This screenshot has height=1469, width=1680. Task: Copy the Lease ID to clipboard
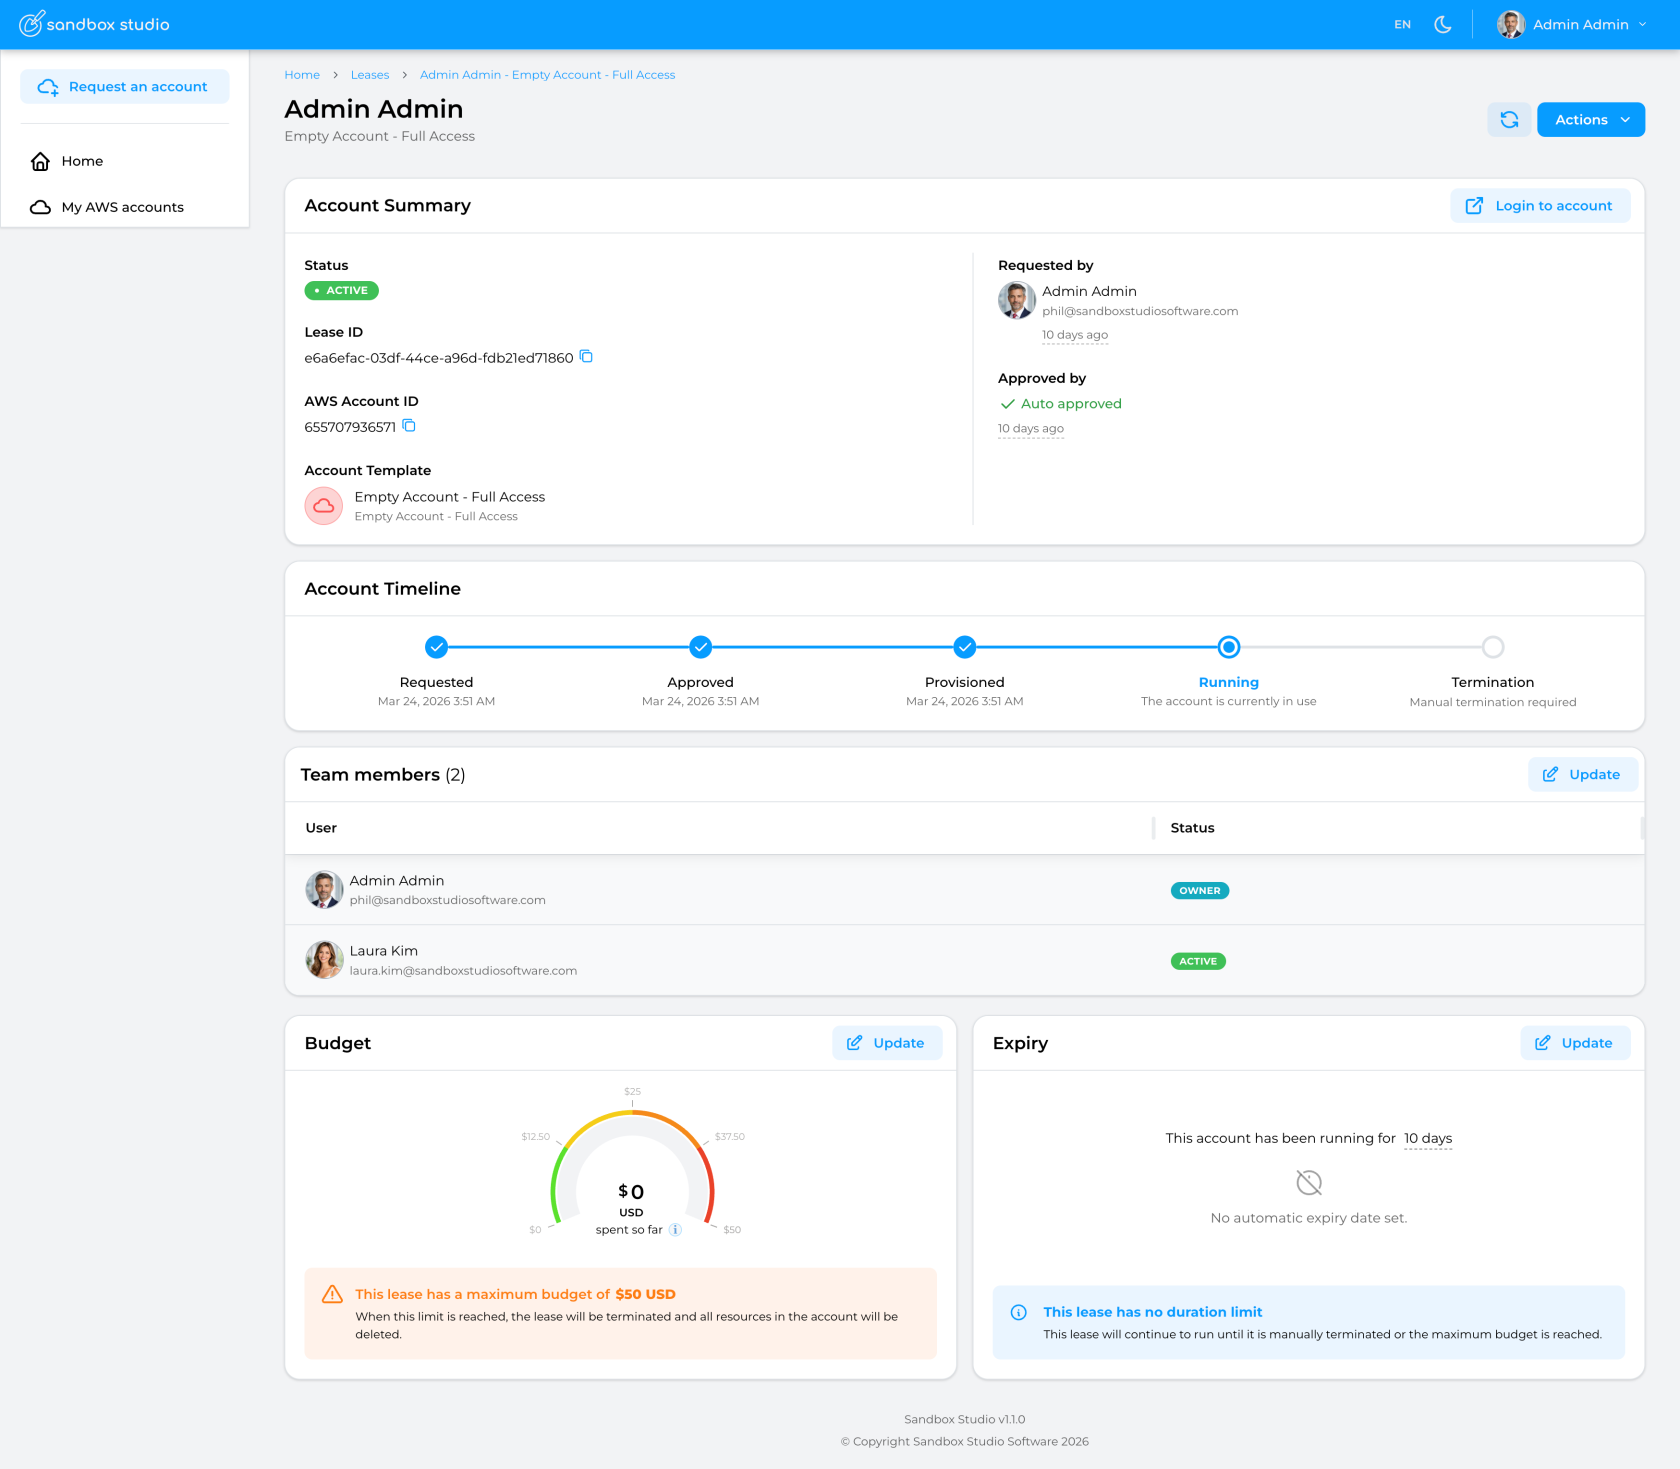pos(586,357)
